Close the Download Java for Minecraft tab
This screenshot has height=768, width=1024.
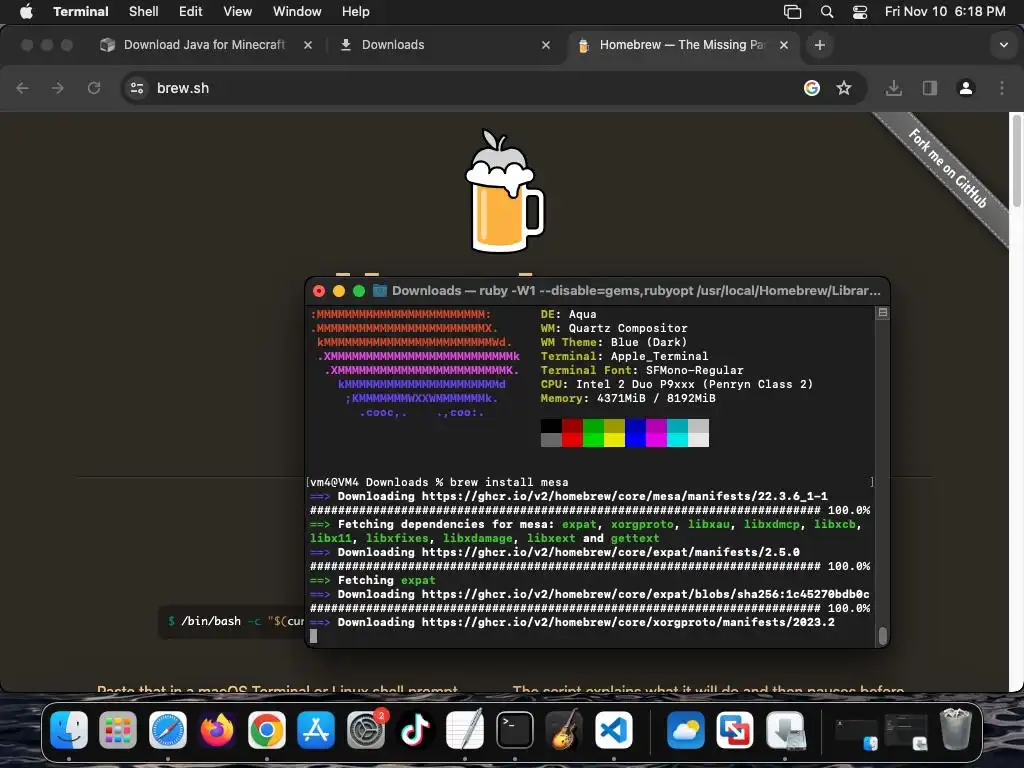click(308, 45)
